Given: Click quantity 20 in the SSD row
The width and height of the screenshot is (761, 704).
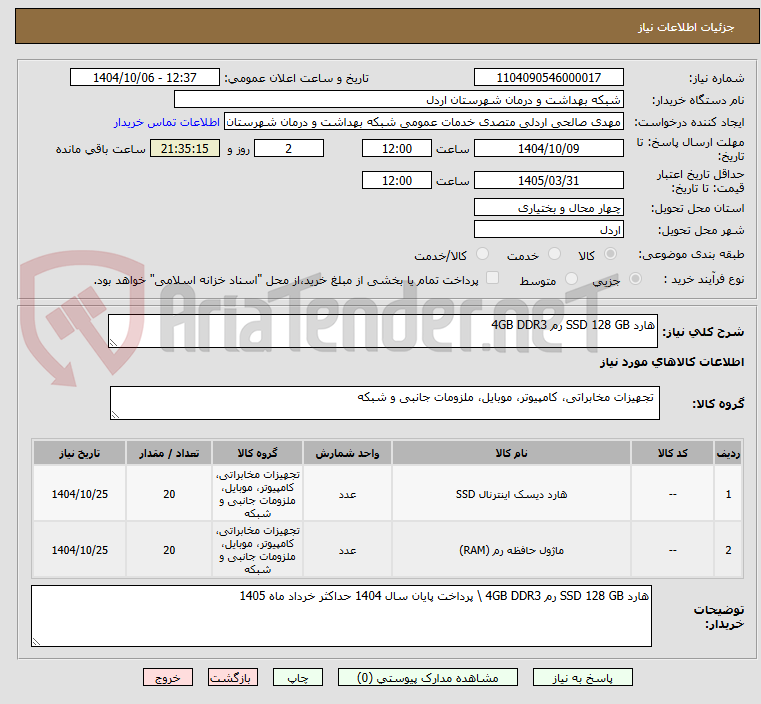Looking at the screenshot, I should point(169,494).
